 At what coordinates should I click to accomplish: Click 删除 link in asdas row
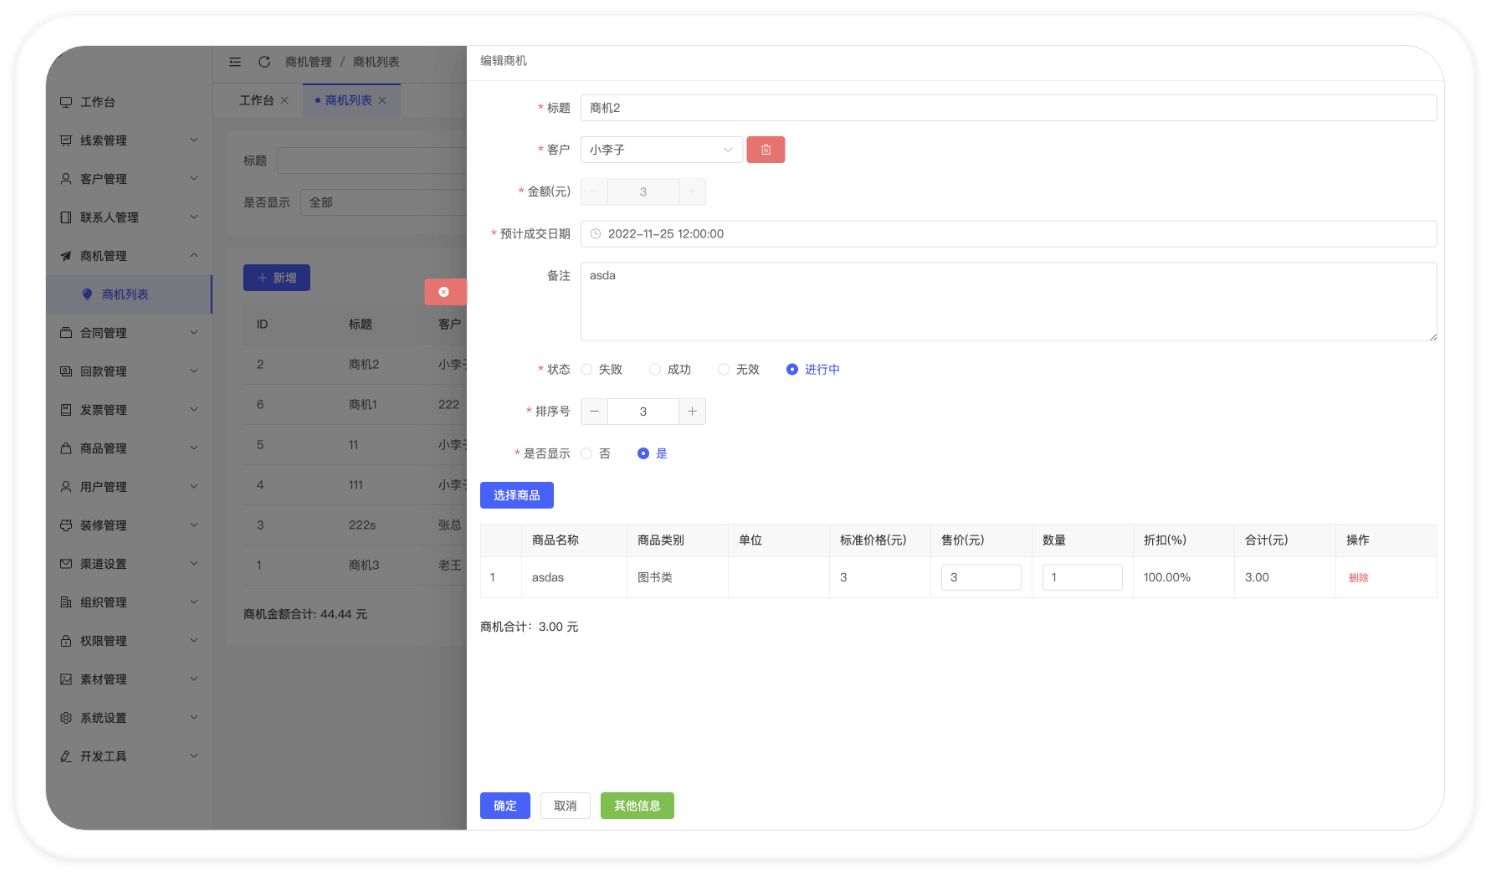[1358, 578]
